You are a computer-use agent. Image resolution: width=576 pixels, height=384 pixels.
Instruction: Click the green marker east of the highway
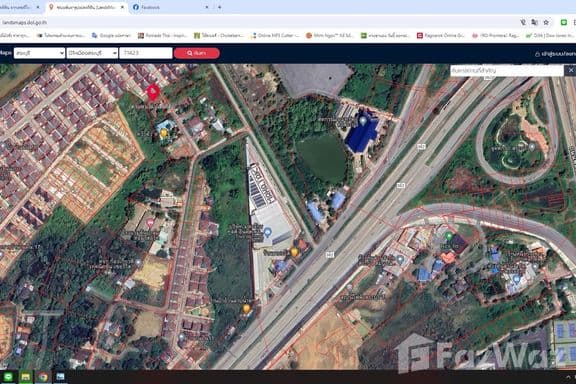[x=448, y=236]
